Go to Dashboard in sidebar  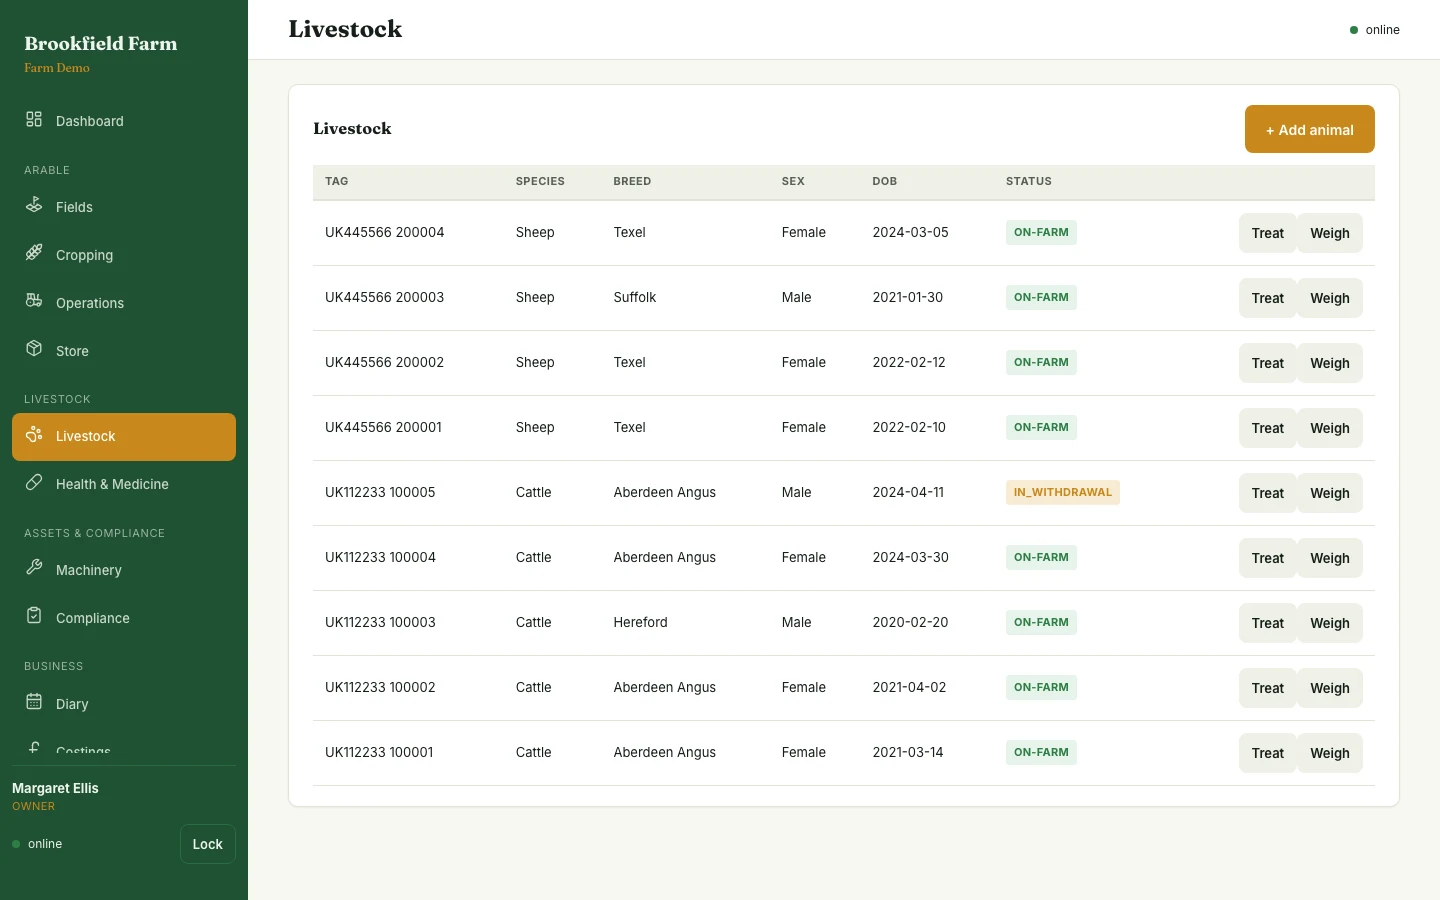(x=124, y=120)
